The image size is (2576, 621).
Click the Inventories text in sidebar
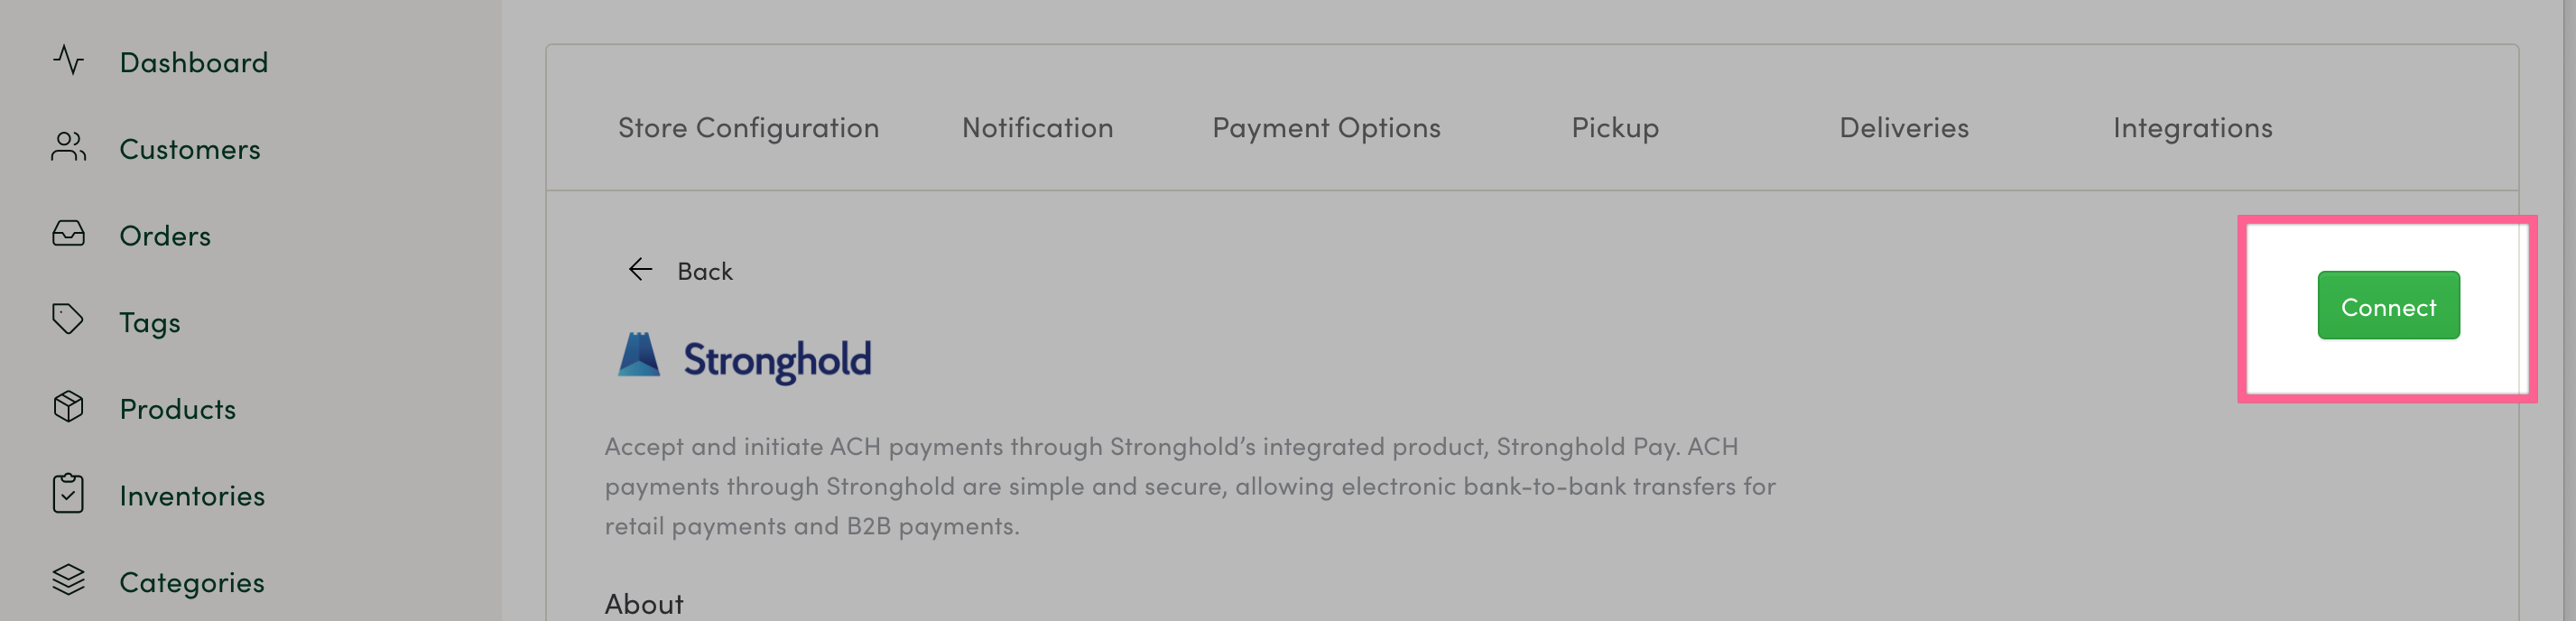(192, 496)
